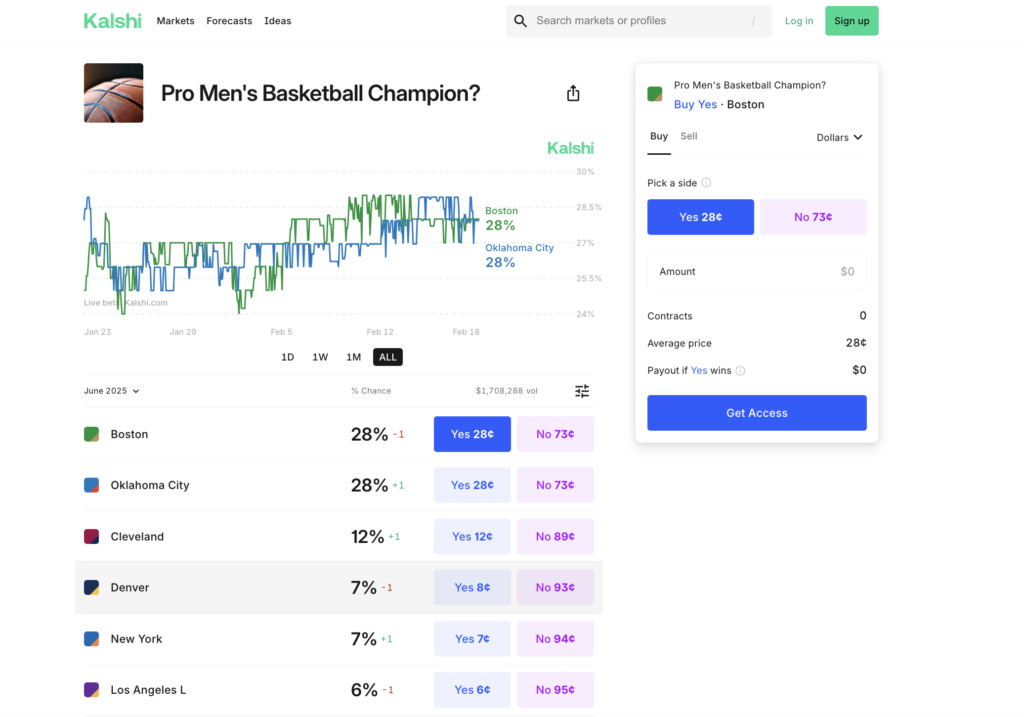Click the % Chance column header
Viewport: 1024px width, 717px height.
point(371,391)
